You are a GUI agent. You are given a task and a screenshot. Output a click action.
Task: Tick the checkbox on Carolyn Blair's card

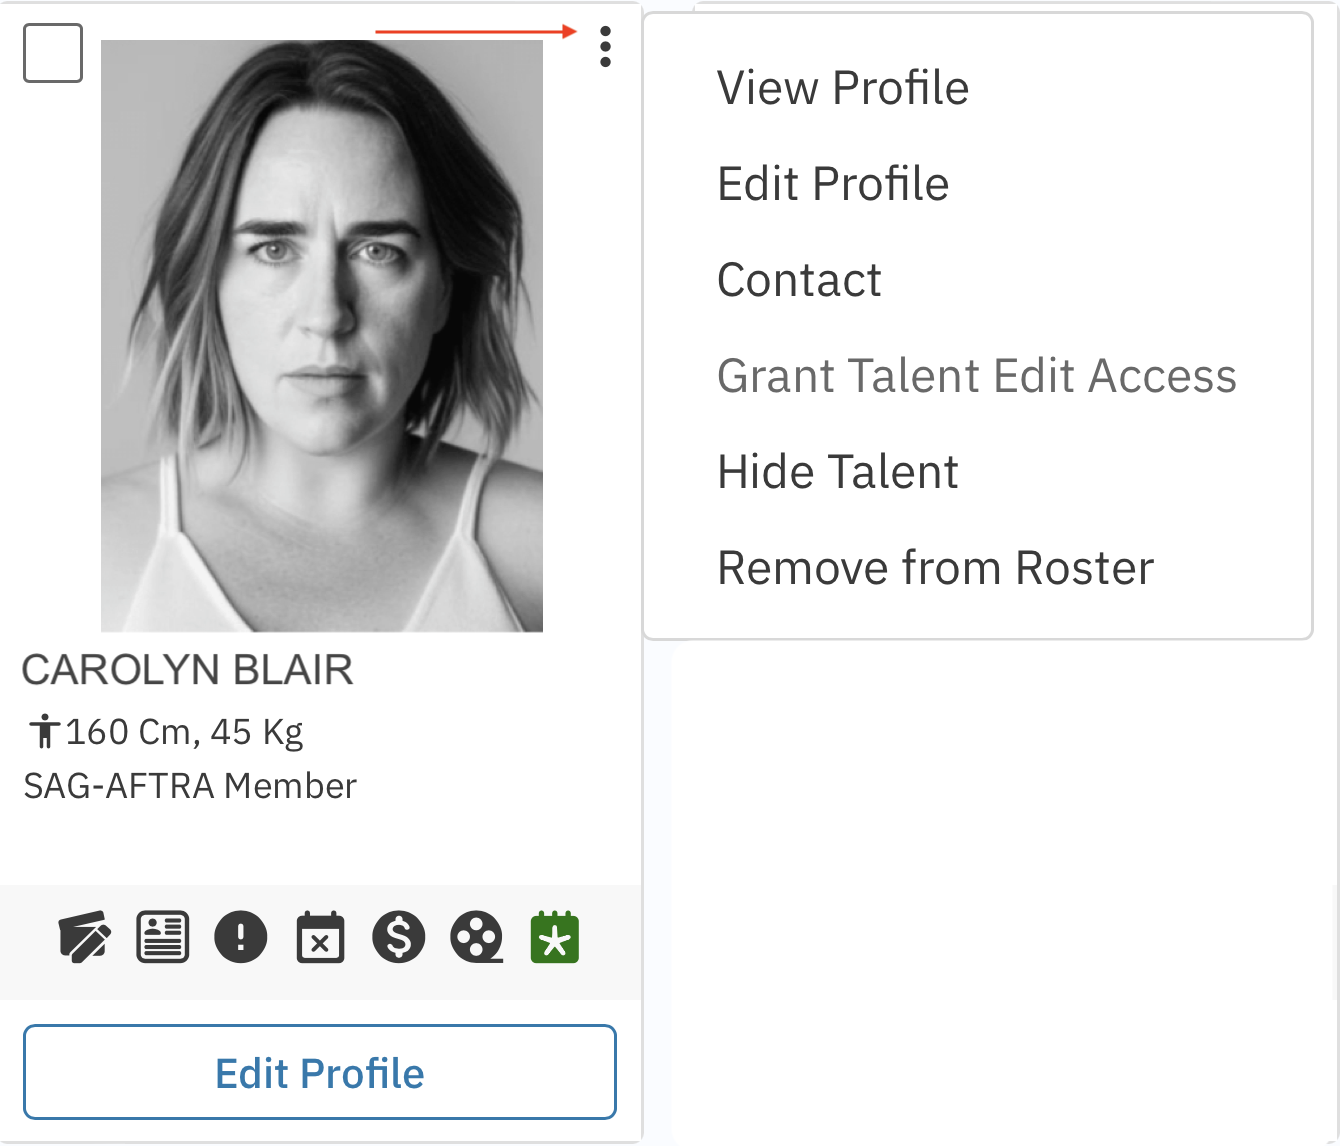coord(53,53)
